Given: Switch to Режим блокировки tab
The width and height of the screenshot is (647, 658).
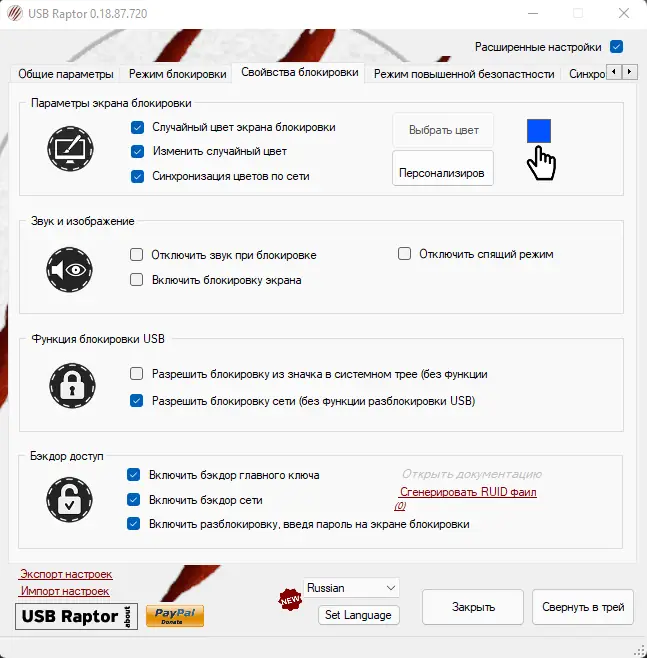Looking at the screenshot, I should (x=177, y=74).
